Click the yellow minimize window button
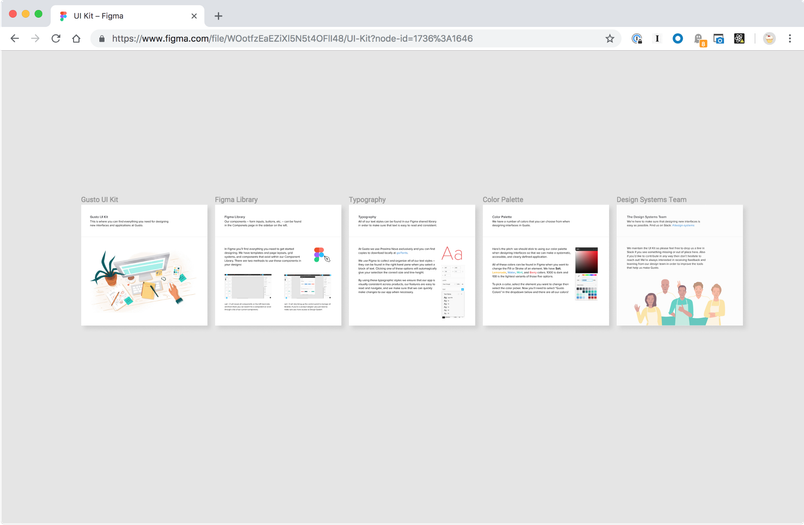 coord(26,14)
